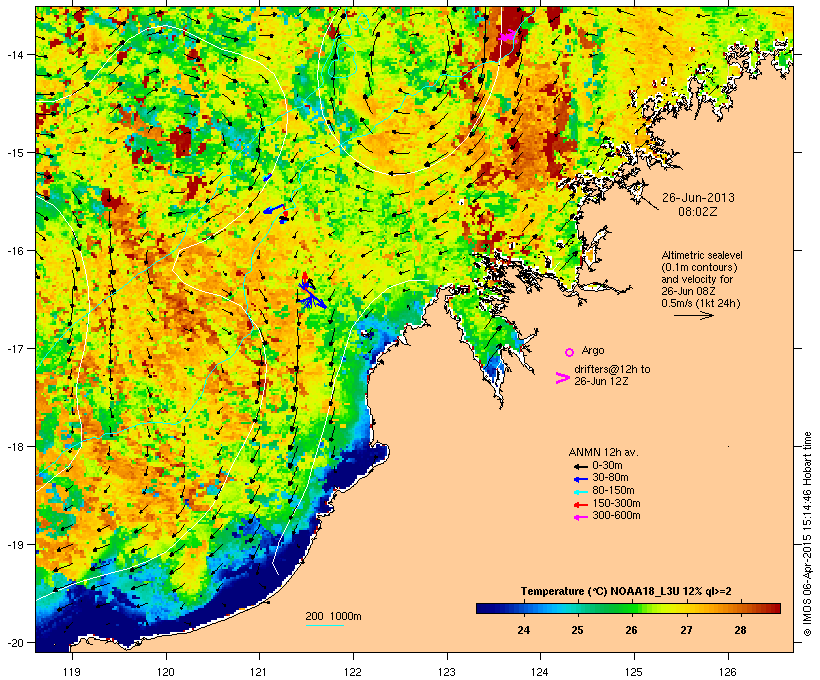Click the 'Argo' legend label

[x=593, y=350]
